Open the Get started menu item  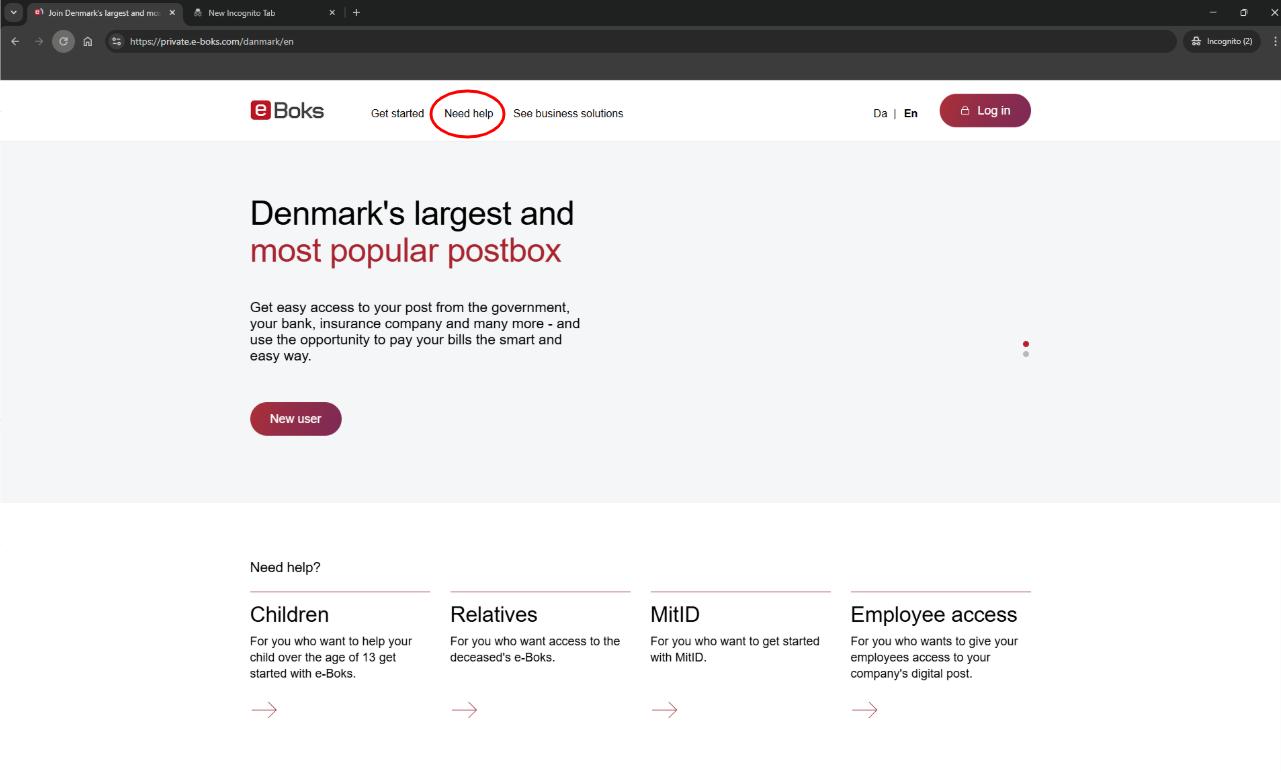tap(397, 114)
